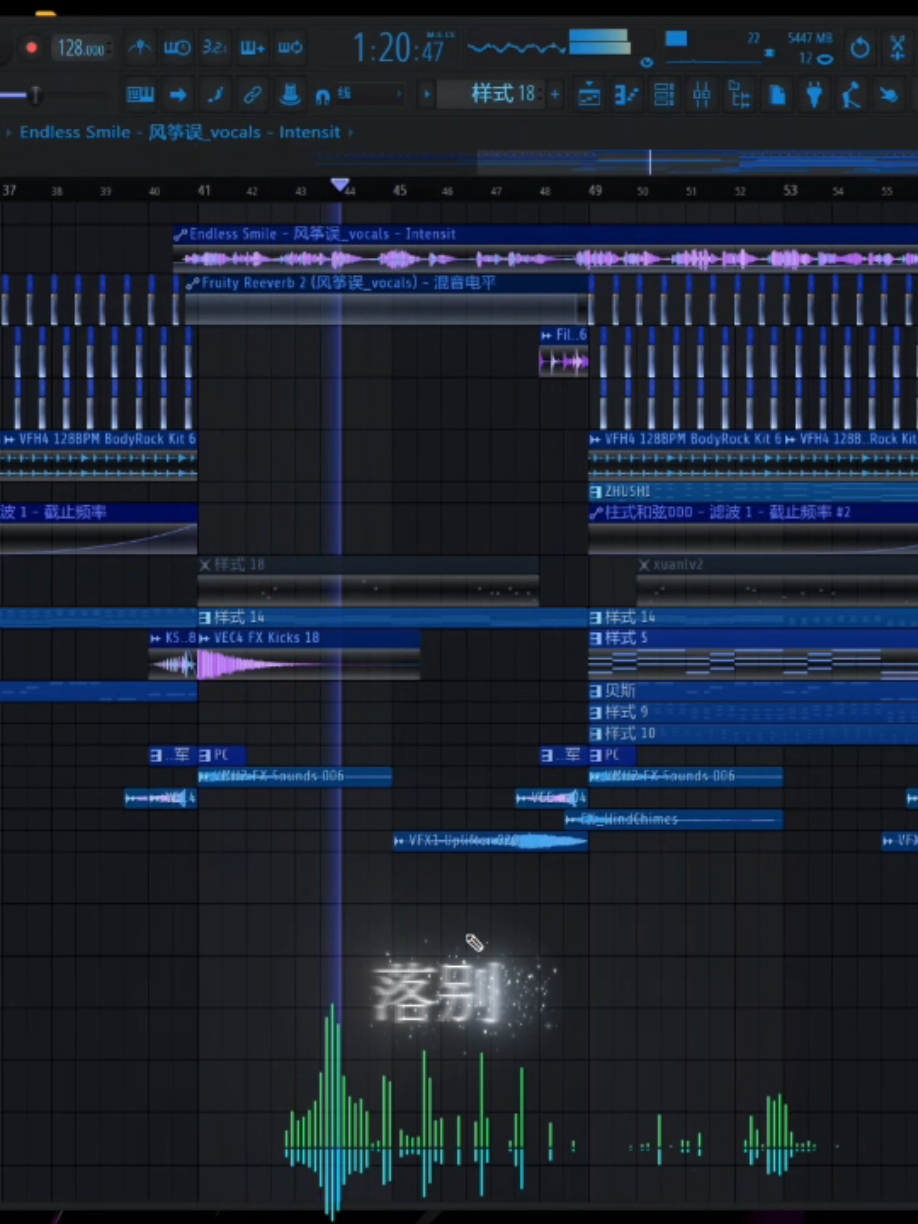918x1224 pixels.
Task: Jump to bar 53 on timeline ruler
Action: (x=791, y=190)
